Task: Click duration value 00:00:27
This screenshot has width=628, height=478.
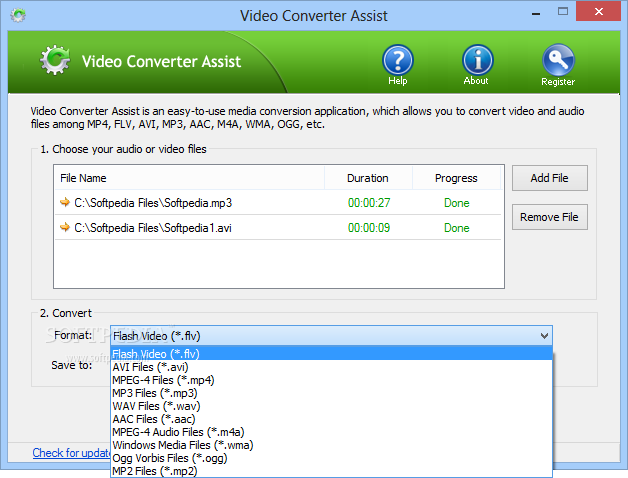Action: [x=369, y=203]
